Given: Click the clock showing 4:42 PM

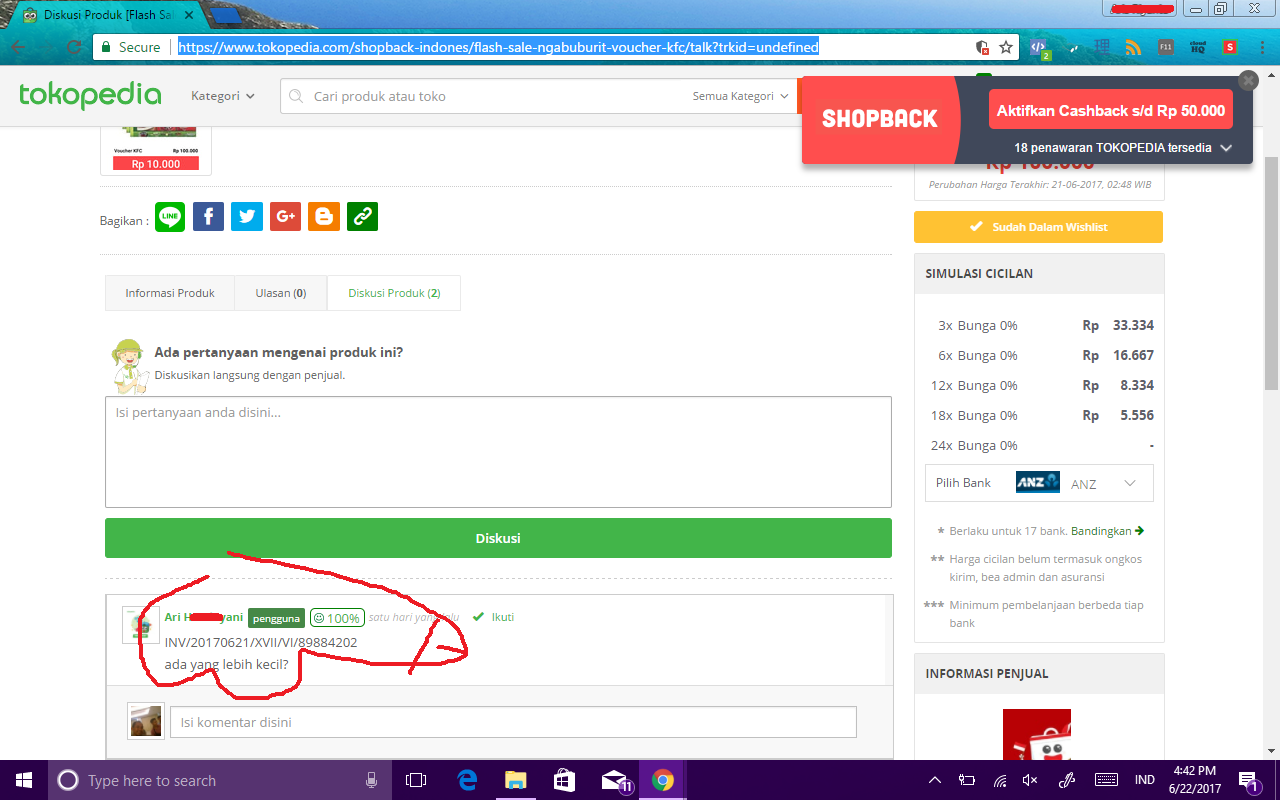Looking at the screenshot, I should [x=1194, y=771].
